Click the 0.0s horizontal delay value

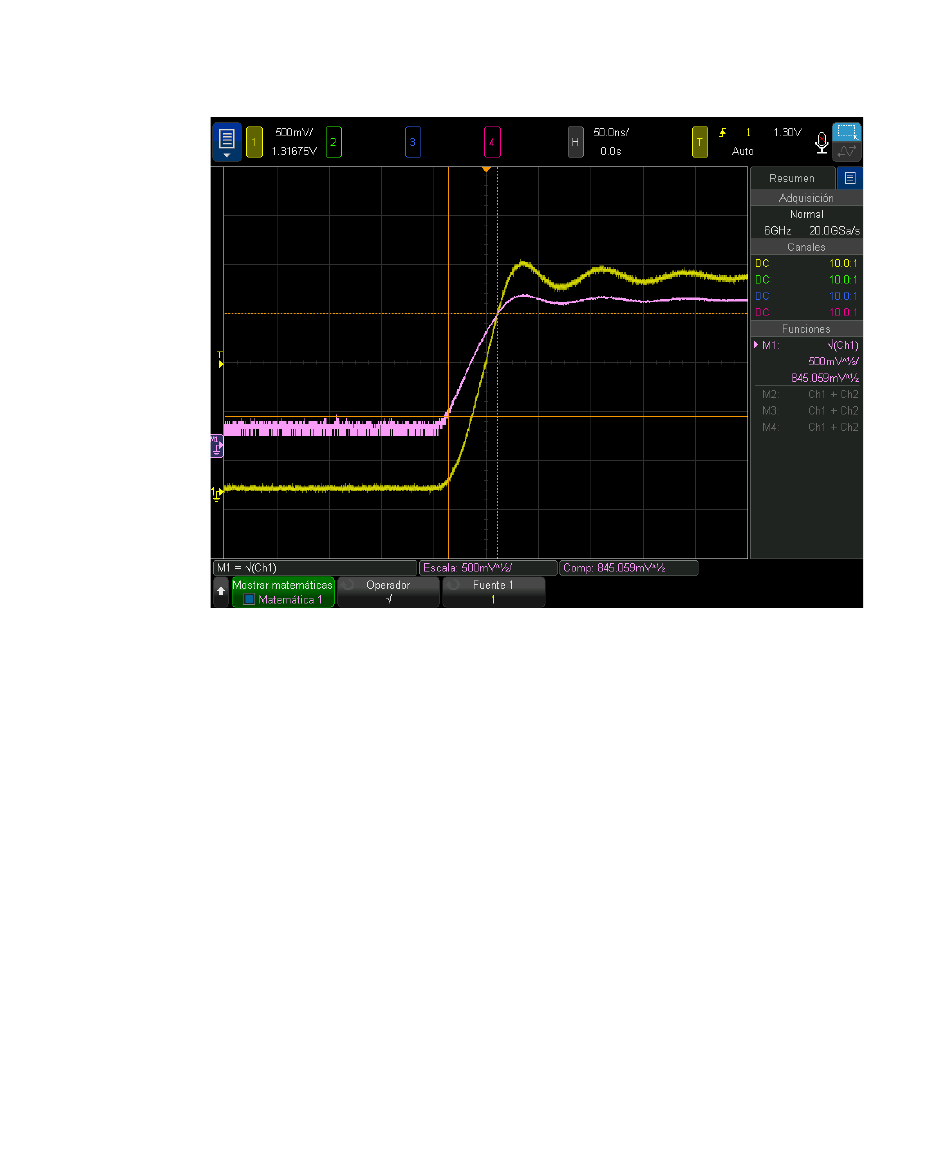pos(611,151)
